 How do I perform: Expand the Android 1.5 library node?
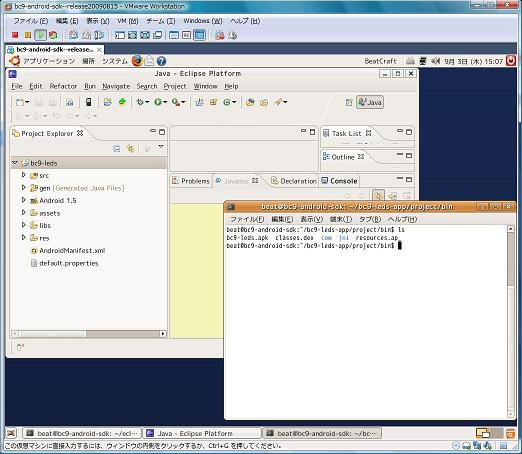[24, 200]
